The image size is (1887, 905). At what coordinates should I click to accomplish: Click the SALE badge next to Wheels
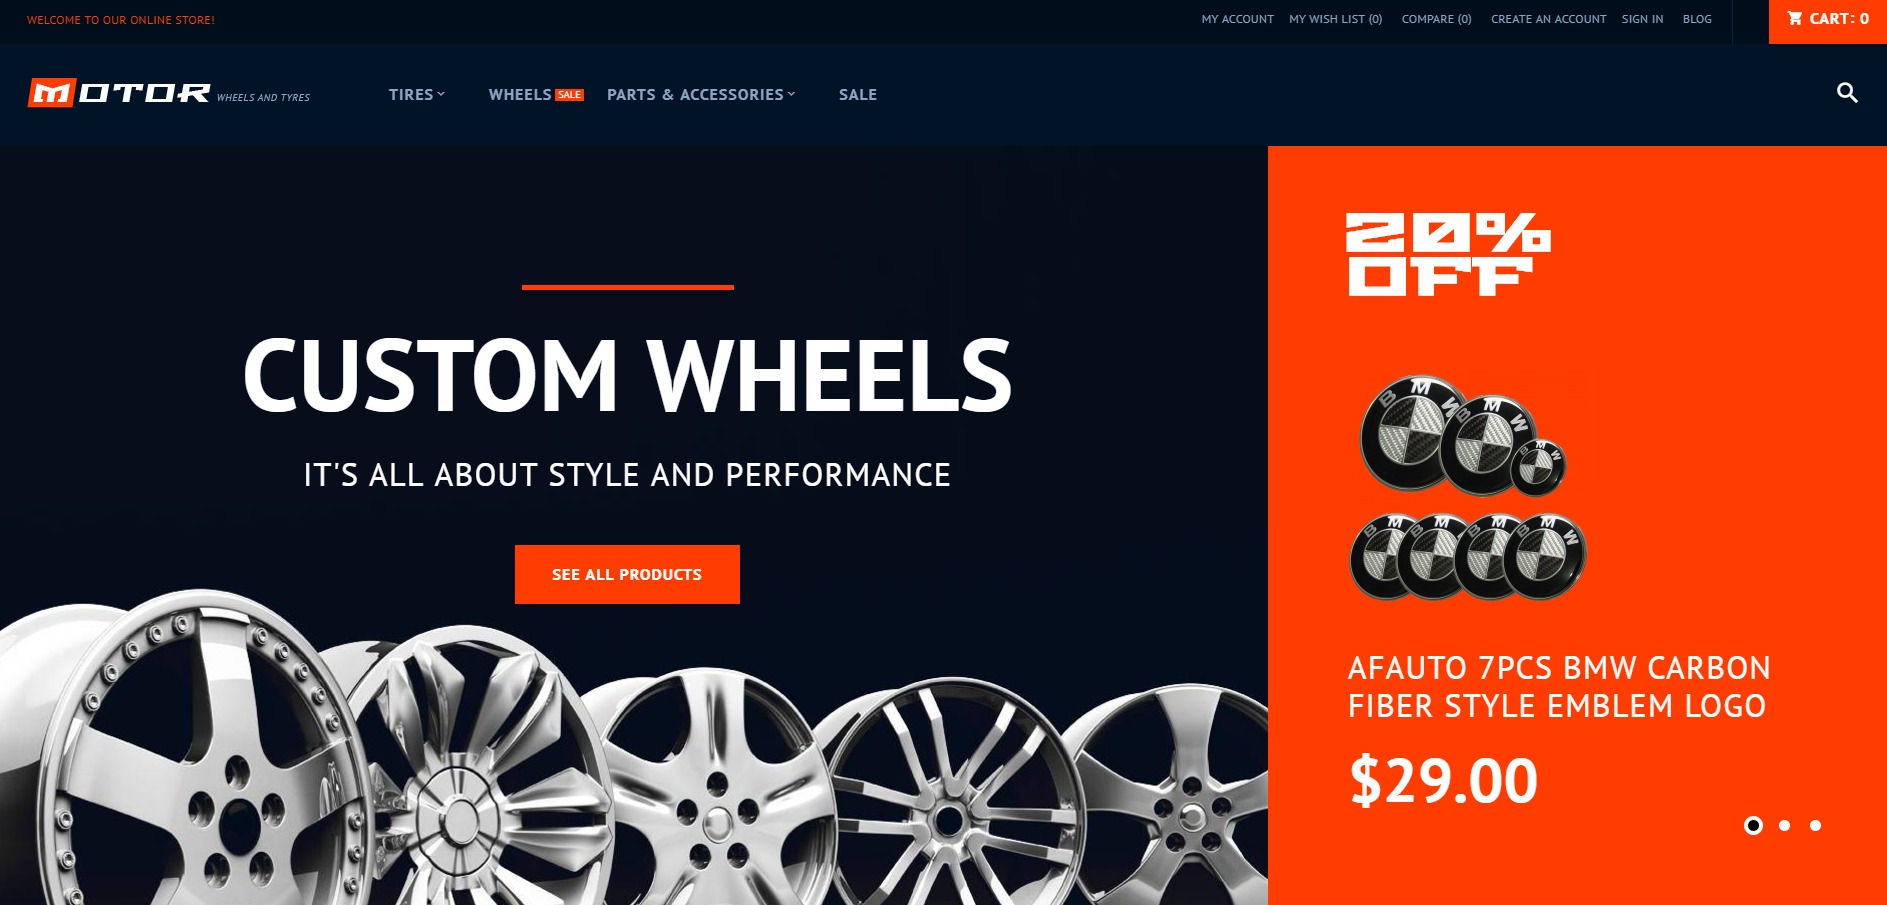pos(570,95)
